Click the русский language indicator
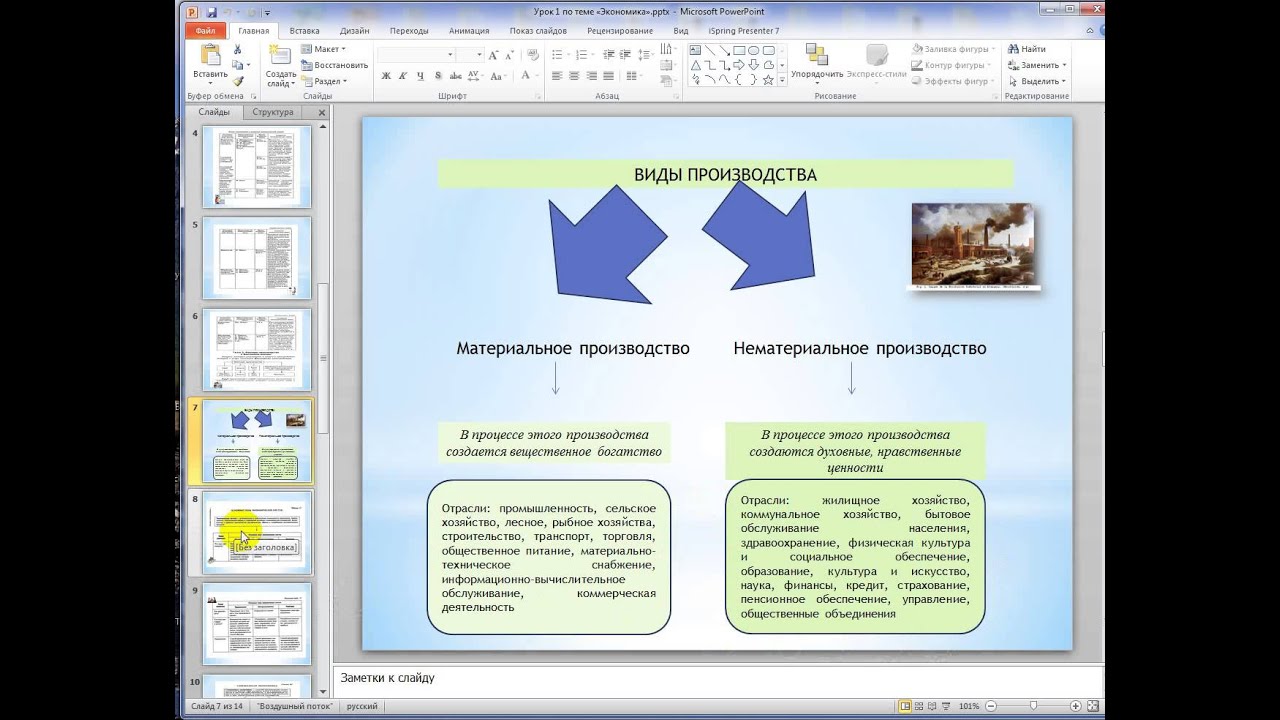The height and width of the screenshot is (720, 1280). tap(361, 706)
